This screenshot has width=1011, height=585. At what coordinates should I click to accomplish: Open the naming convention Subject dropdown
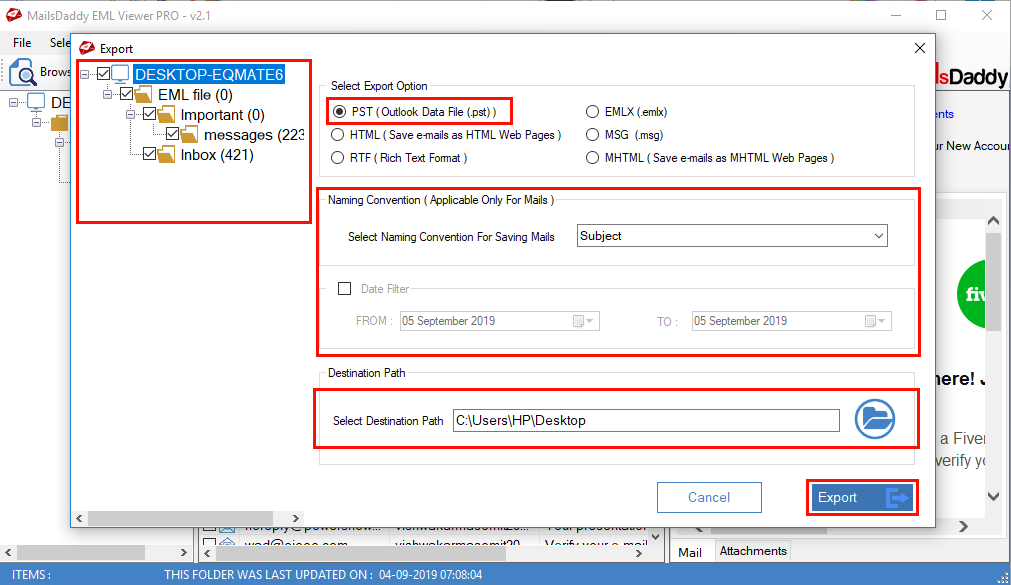click(732, 235)
